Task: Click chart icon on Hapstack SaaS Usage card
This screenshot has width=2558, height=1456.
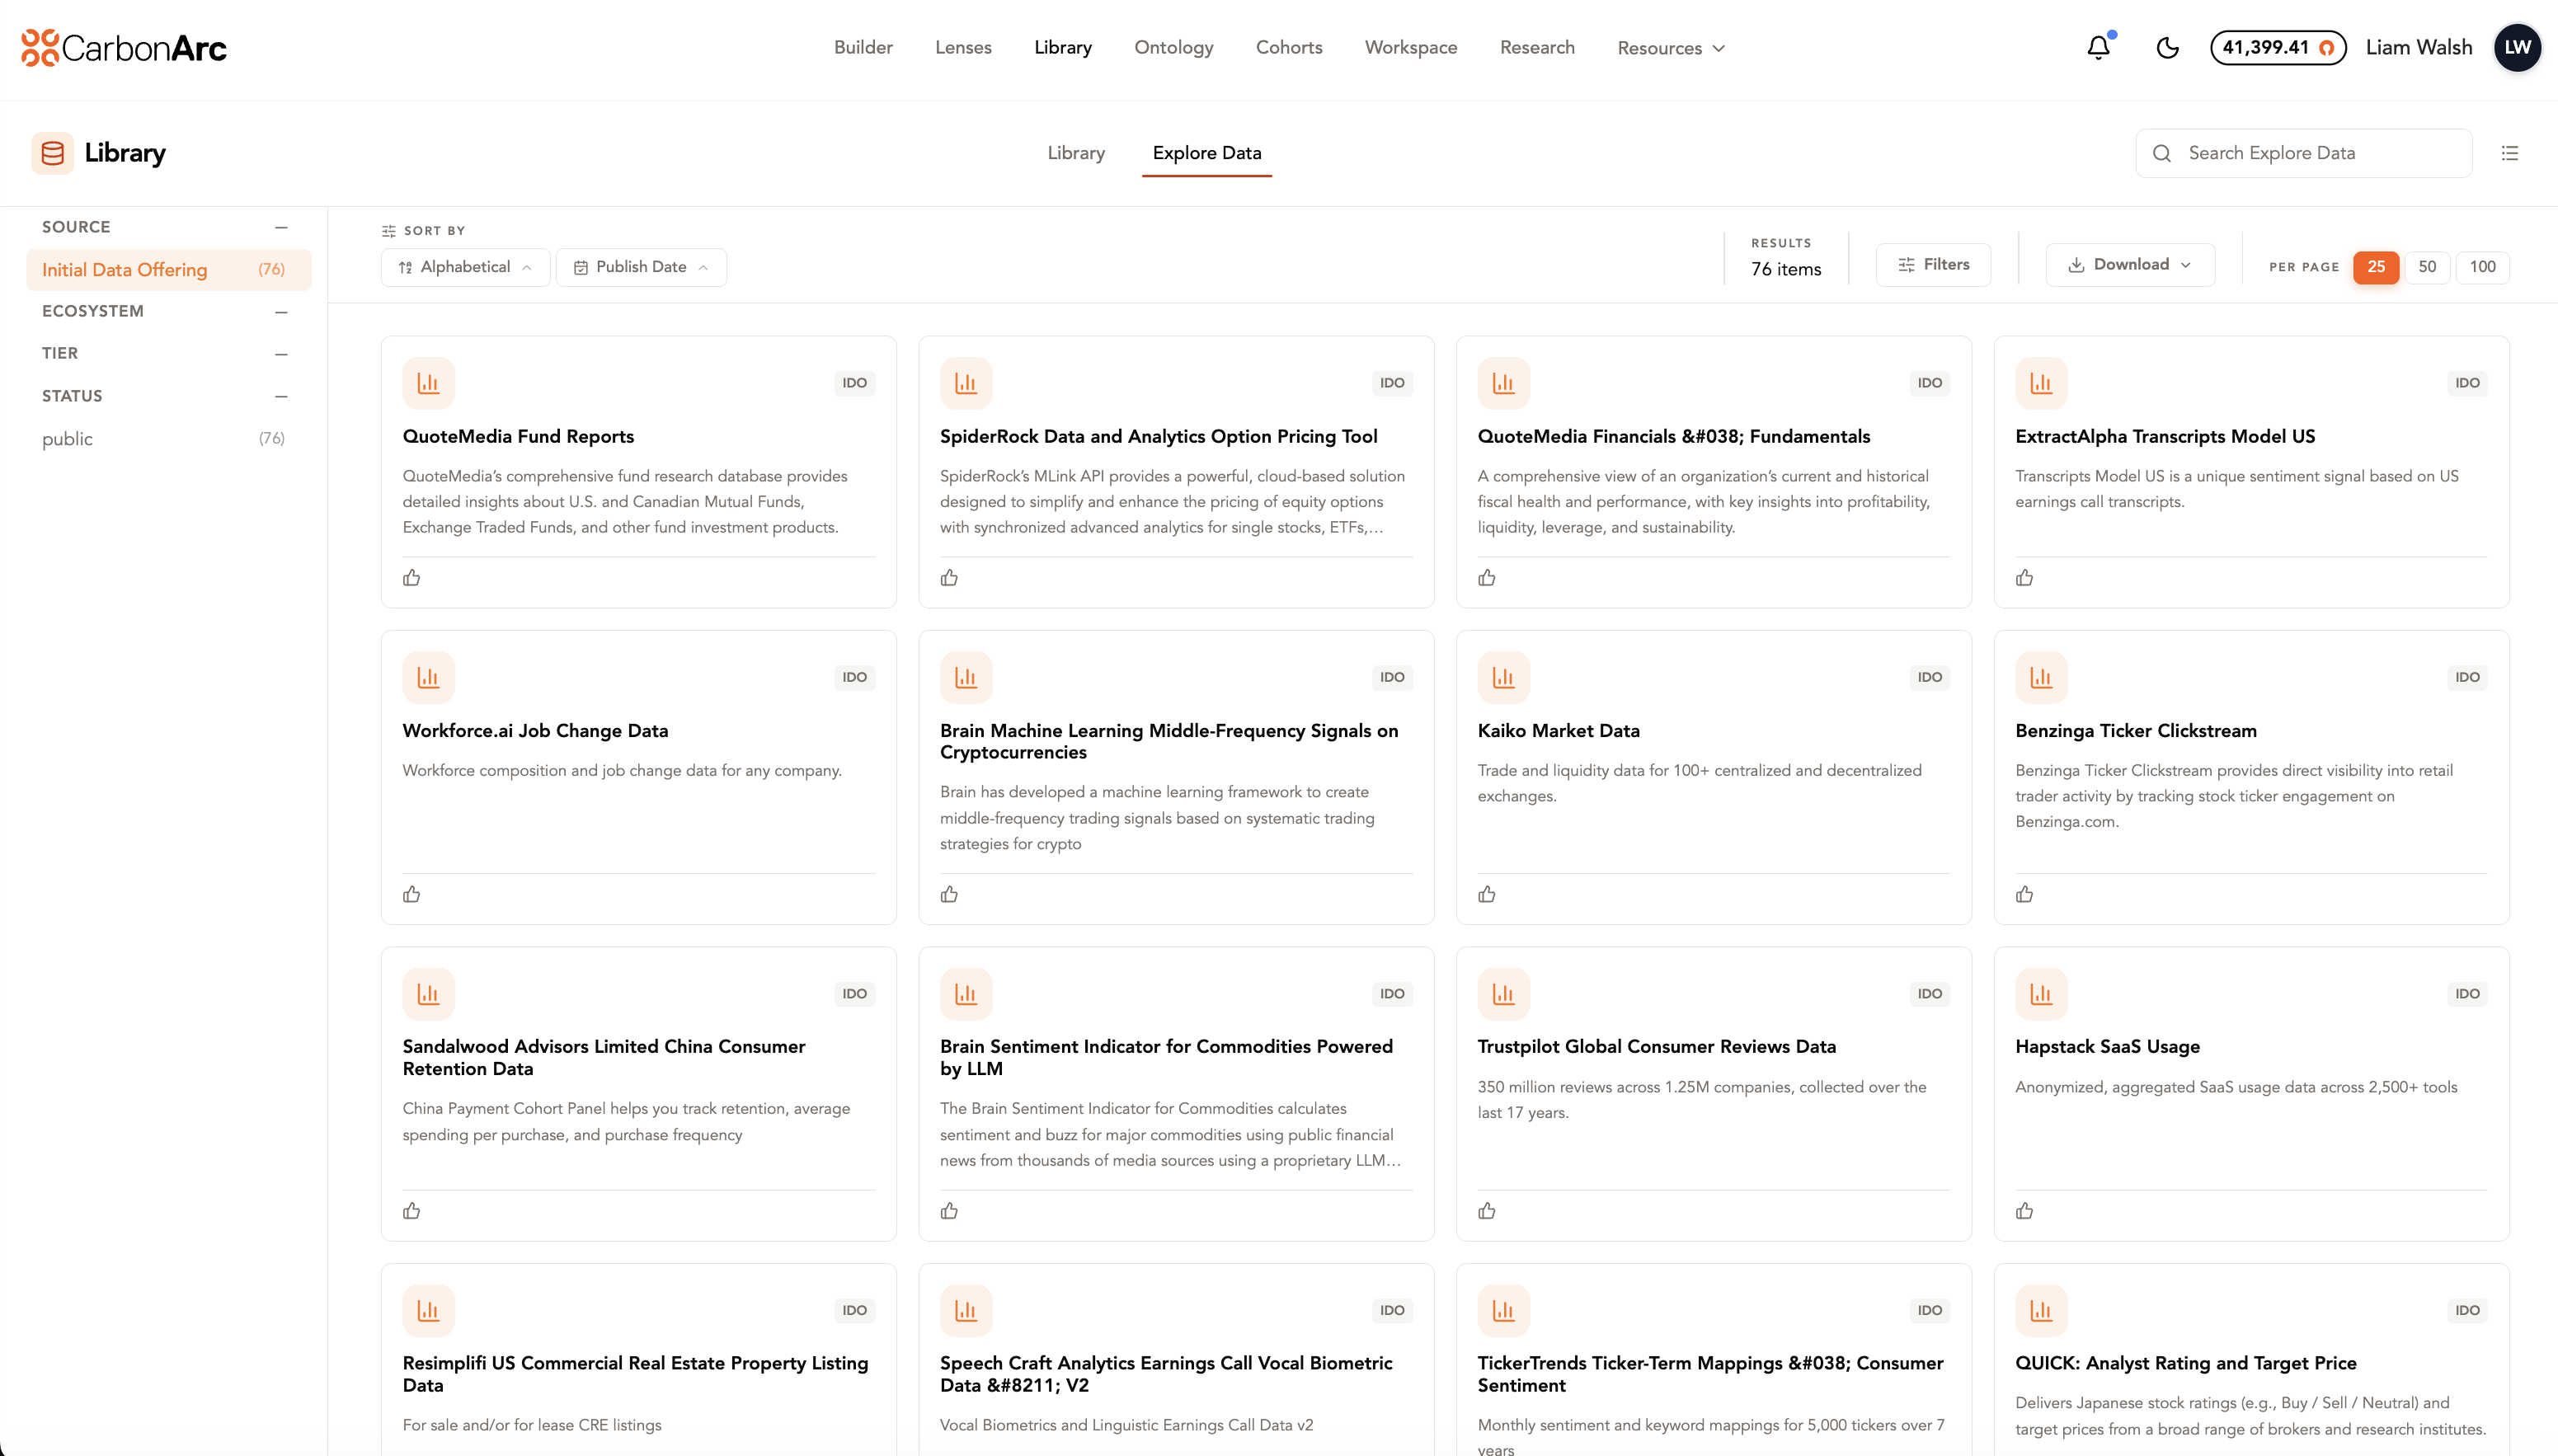Action: pos(2041,993)
